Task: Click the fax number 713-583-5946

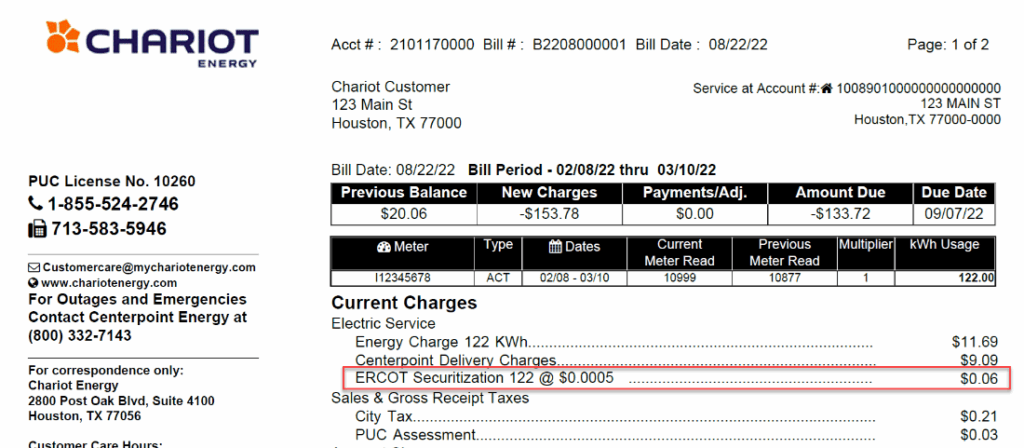Action: tap(109, 229)
